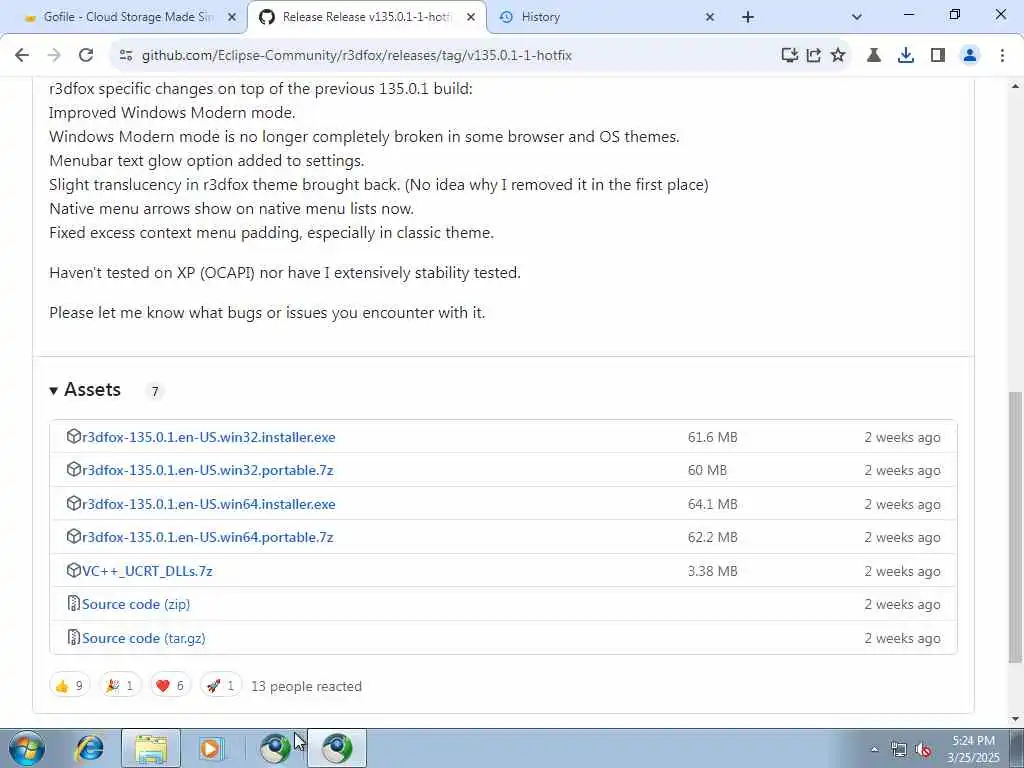
Task: Click the 13 people reacted text
Action: (306, 686)
